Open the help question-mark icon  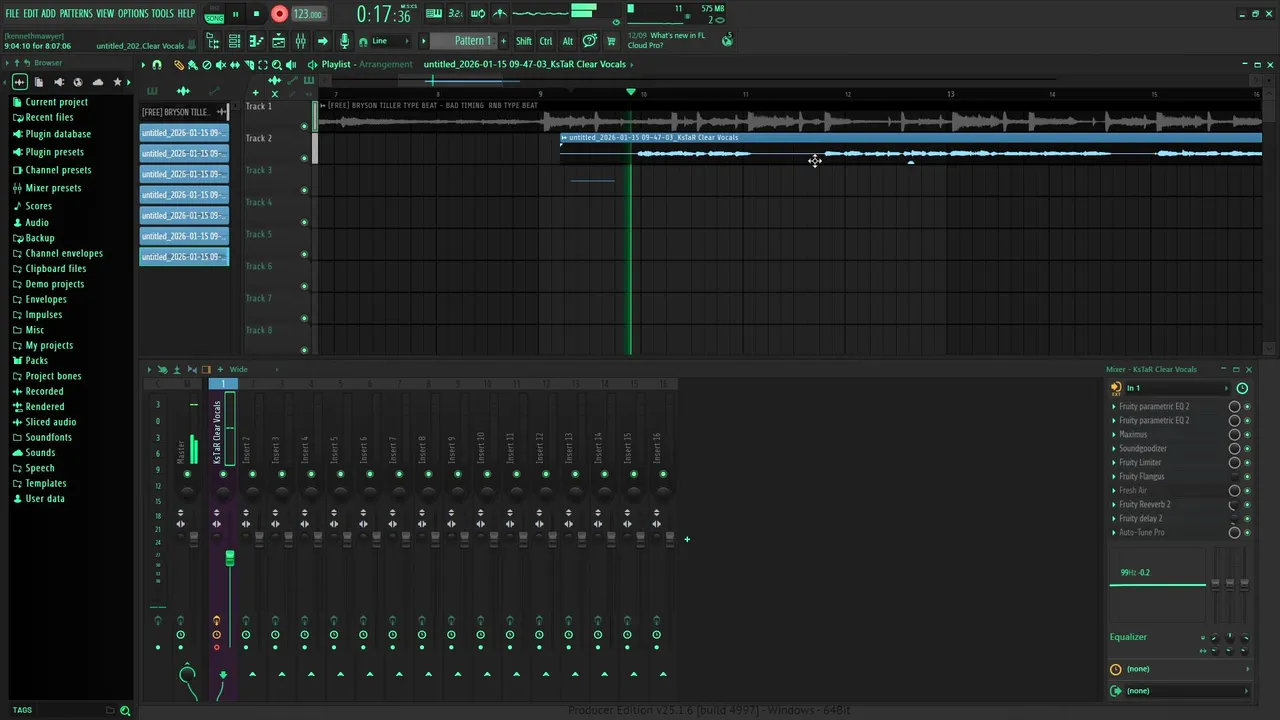pyautogui.click(x=590, y=41)
